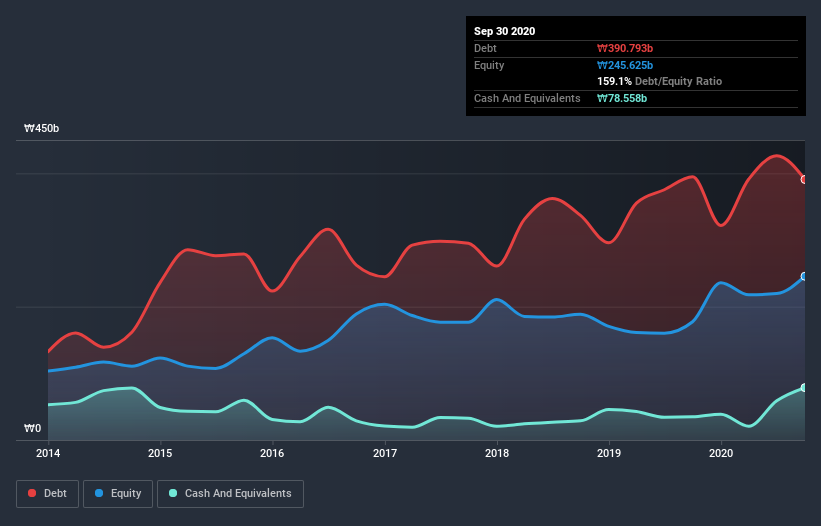Select the red Debt endpoint marker

pos(804,180)
